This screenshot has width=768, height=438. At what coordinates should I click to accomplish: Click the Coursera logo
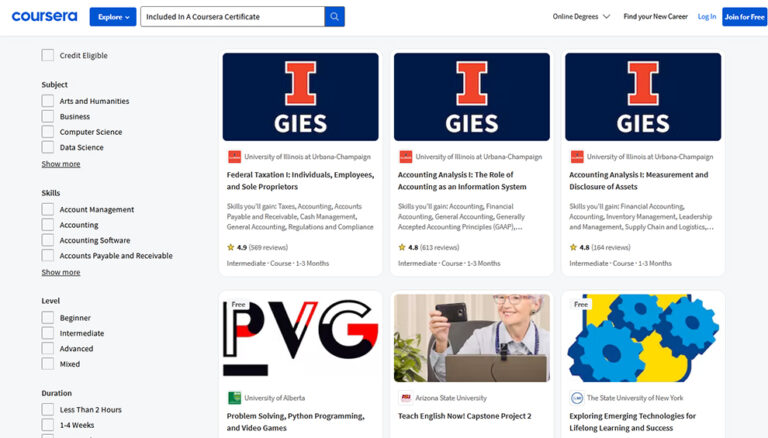(44, 16)
